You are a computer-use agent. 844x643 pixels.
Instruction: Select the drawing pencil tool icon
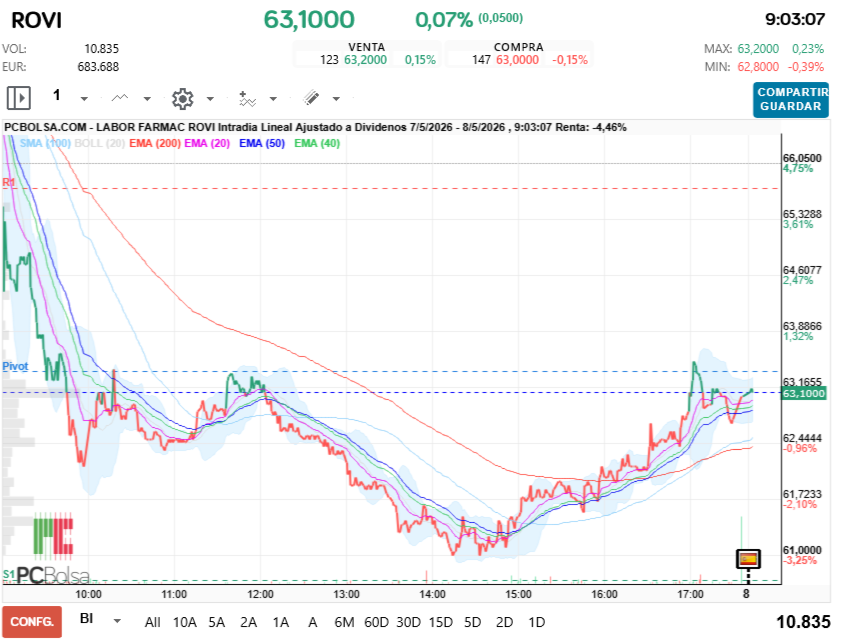(x=311, y=98)
